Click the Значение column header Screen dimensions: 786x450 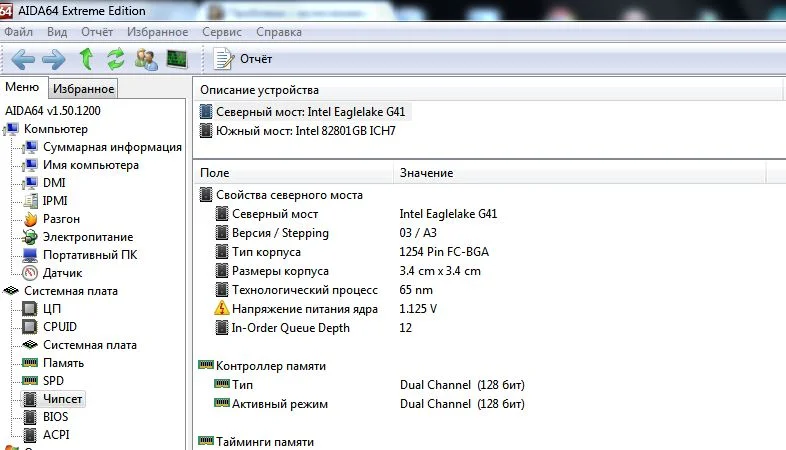580,173
